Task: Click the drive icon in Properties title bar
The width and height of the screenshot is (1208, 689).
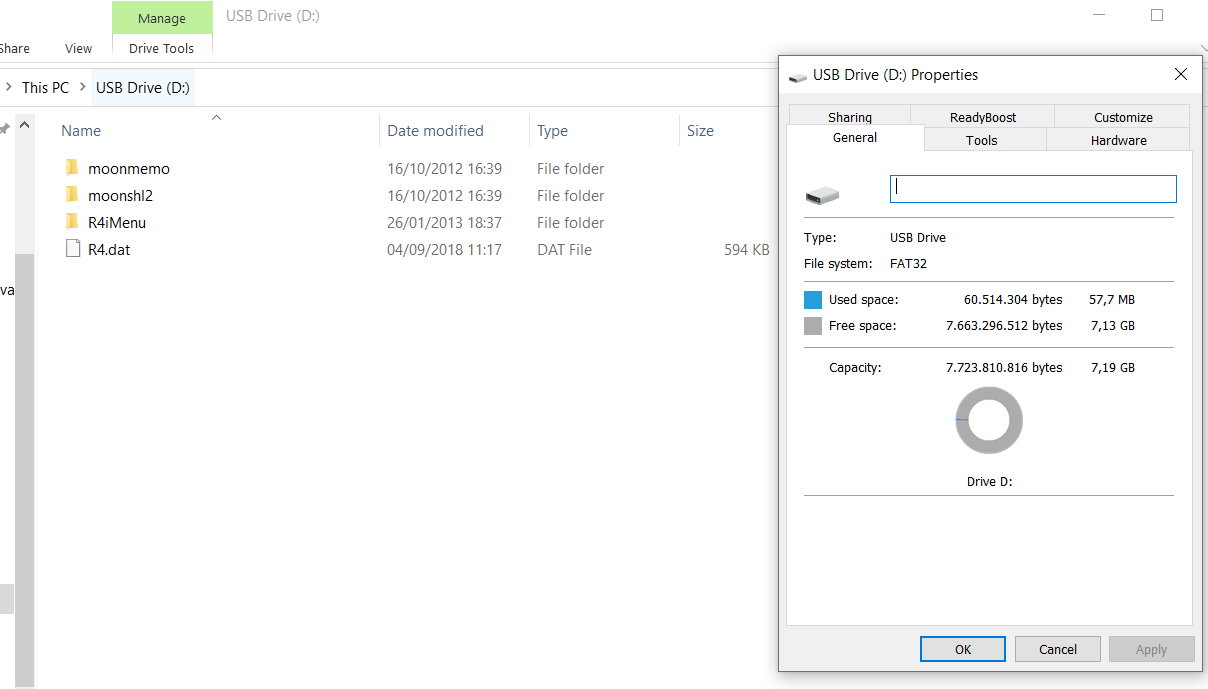Action: pyautogui.click(x=797, y=76)
